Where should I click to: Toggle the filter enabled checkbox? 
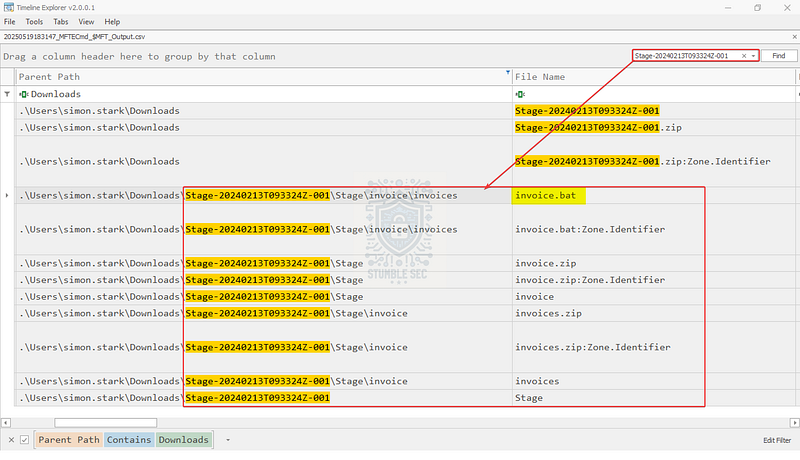[x=24, y=440]
